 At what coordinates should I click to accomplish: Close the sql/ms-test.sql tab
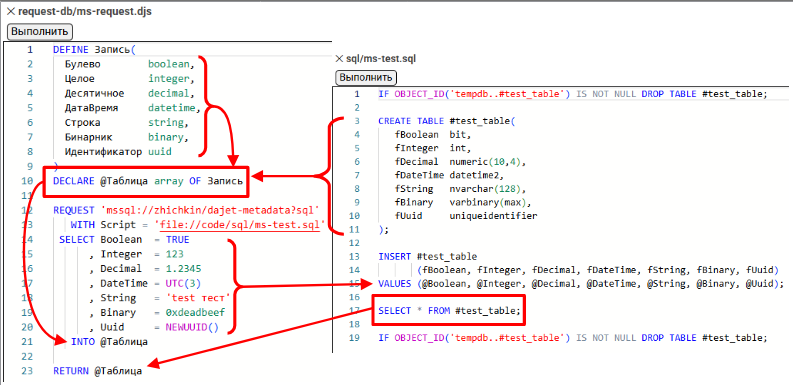(x=339, y=59)
